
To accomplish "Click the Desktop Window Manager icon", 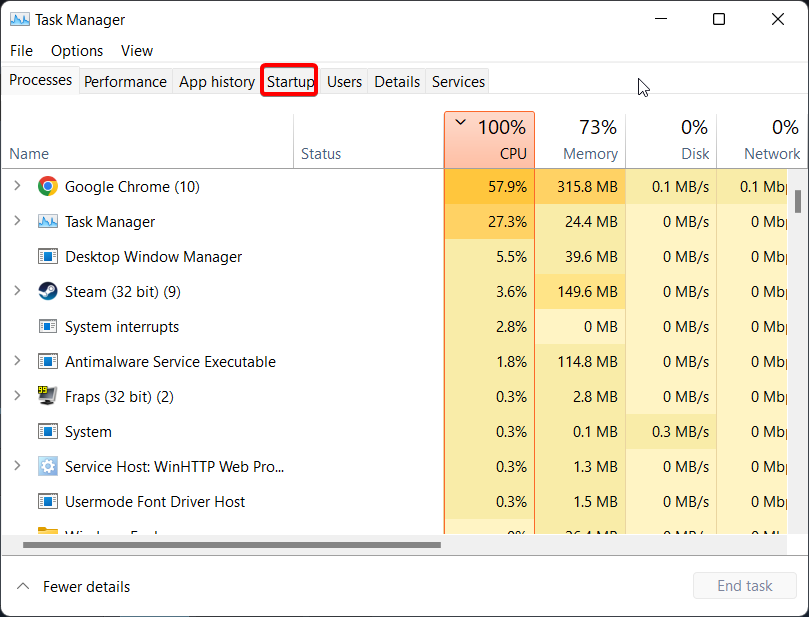I will point(47,257).
